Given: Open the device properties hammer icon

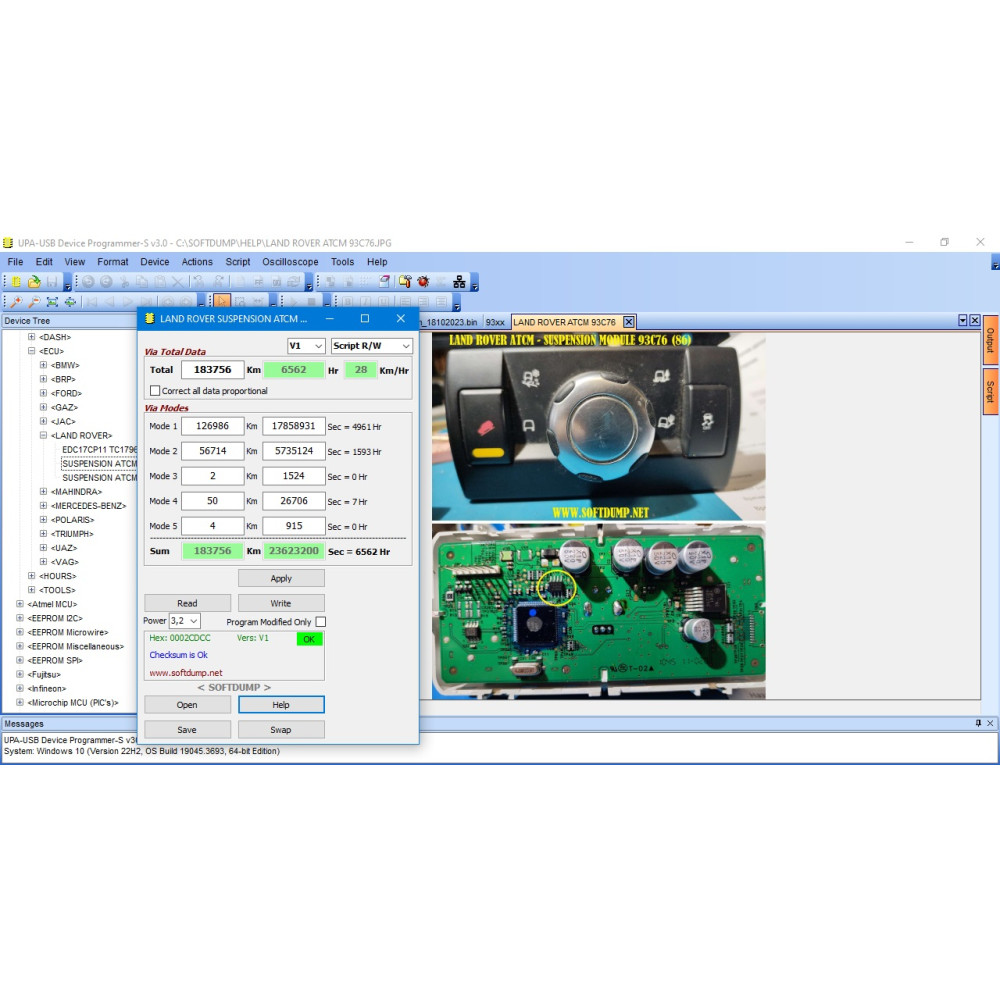Looking at the screenshot, I should pos(405,282).
